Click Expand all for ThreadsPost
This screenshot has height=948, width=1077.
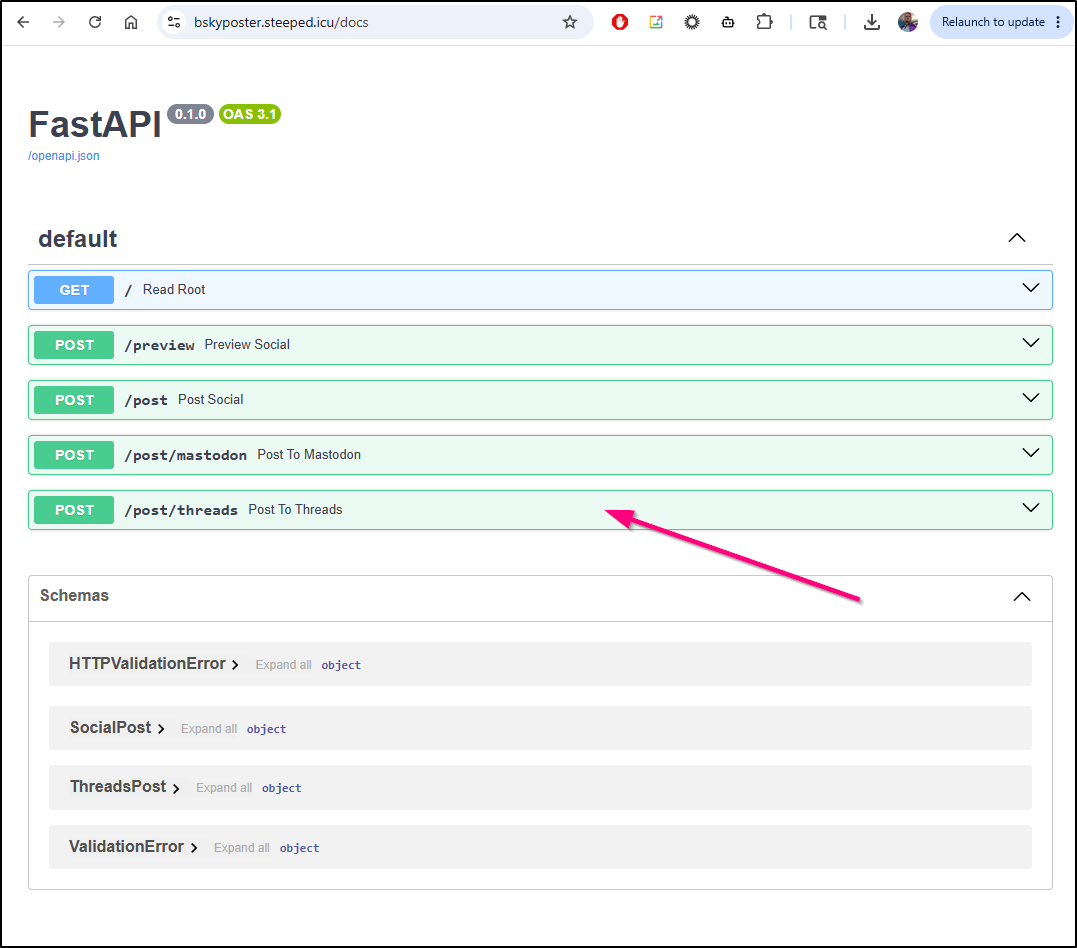click(x=224, y=787)
